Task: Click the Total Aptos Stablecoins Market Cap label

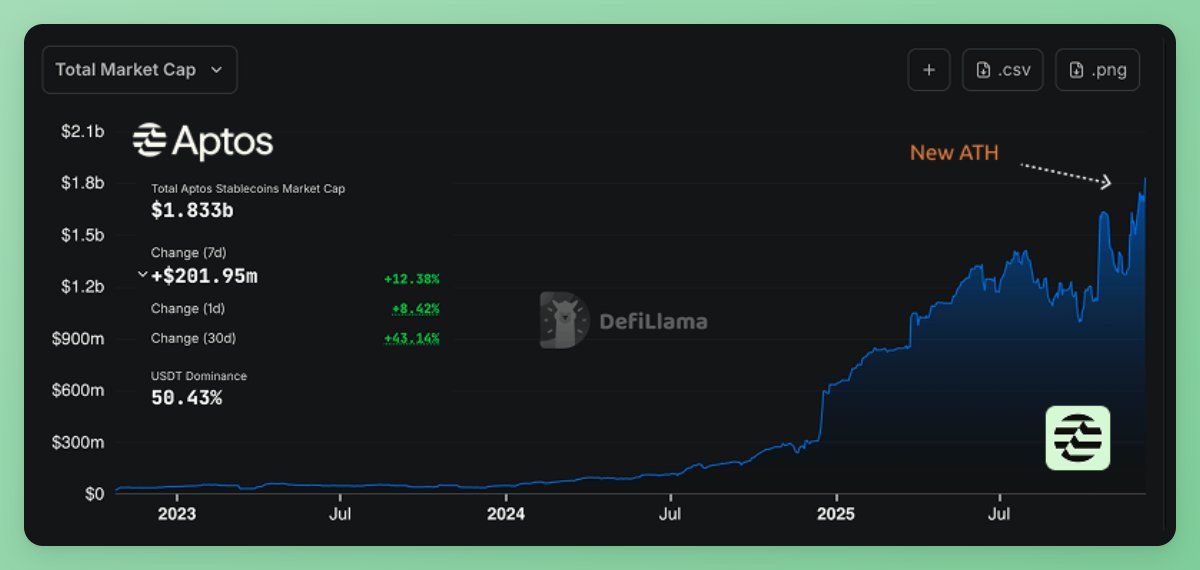Action: 248,188
